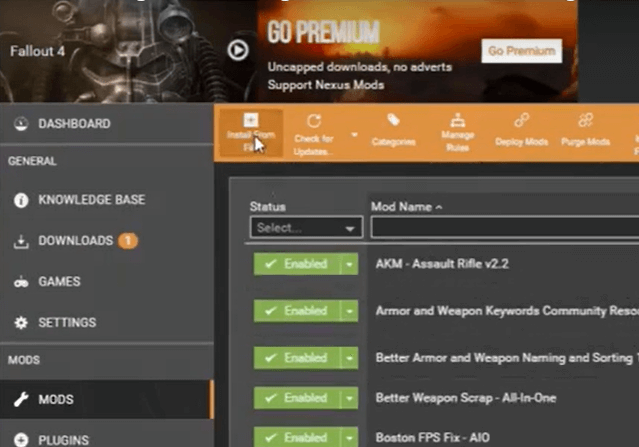Click the Fallout 4 game banner image
639x447 pixels.
coord(128,51)
